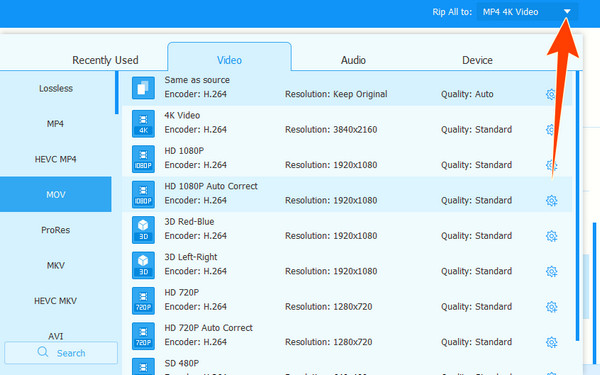Choose MP4 in the format sidebar

tap(56, 124)
